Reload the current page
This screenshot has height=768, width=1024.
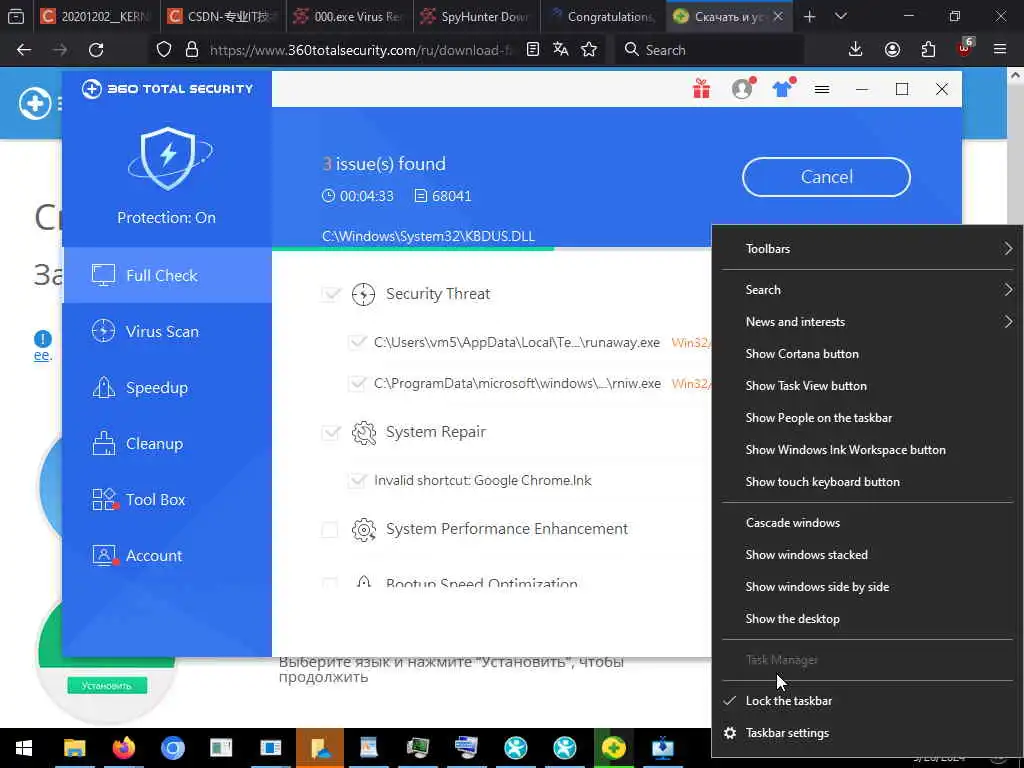(x=96, y=50)
